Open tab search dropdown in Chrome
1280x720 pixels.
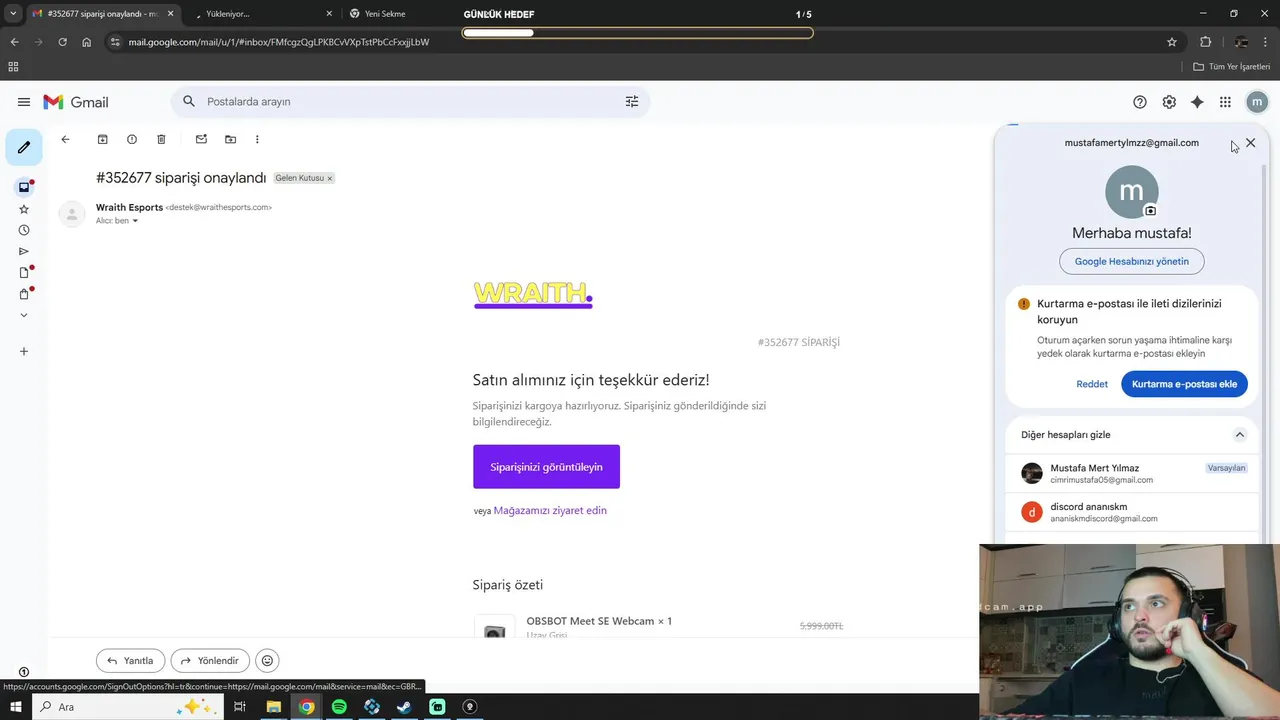coord(13,14)
